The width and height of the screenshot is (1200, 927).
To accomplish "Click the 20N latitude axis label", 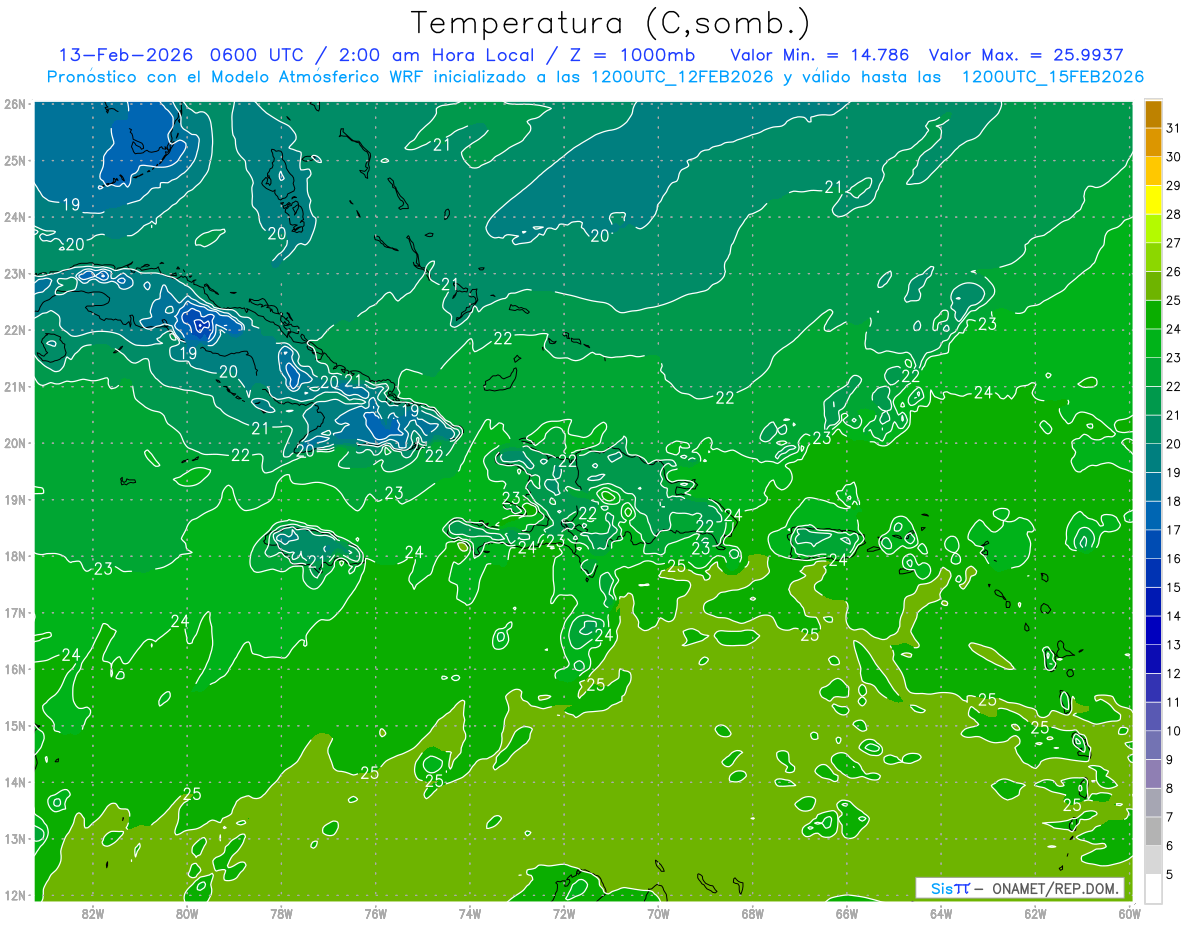I will 14,443.
